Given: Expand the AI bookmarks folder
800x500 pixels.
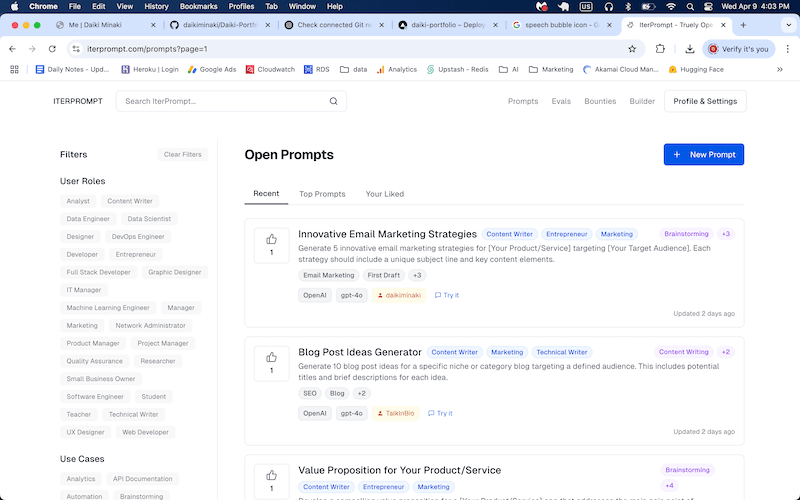Looking at the screenshot, I should click(509, 69).
